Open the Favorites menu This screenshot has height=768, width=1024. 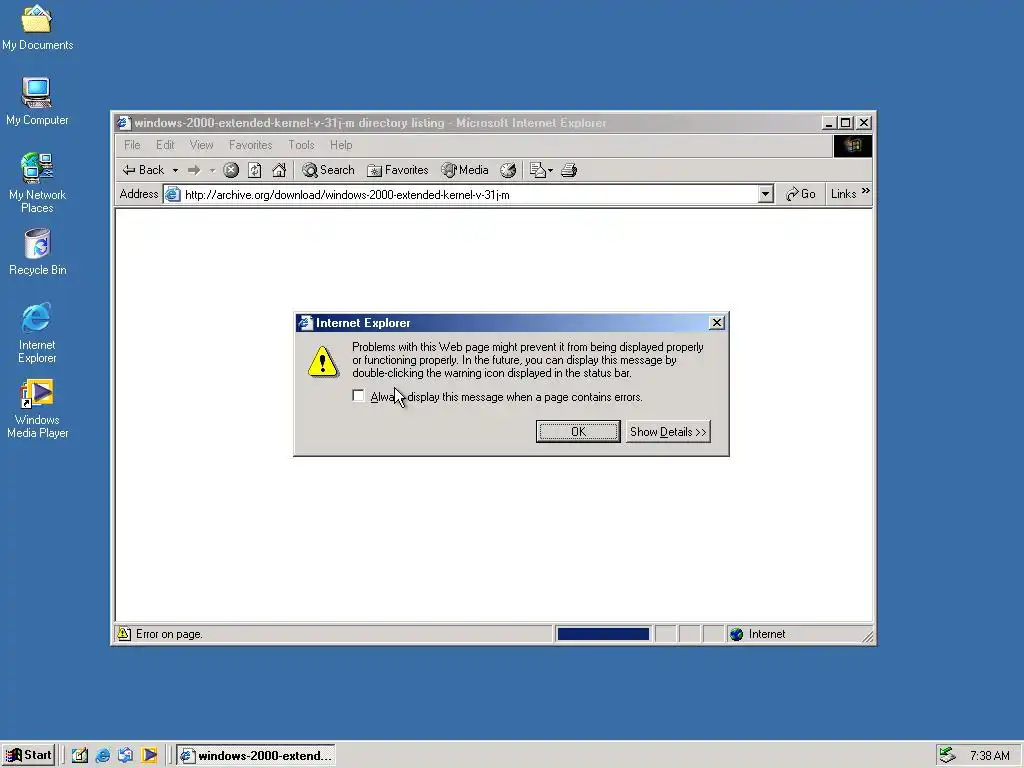(x=250, y=145)
